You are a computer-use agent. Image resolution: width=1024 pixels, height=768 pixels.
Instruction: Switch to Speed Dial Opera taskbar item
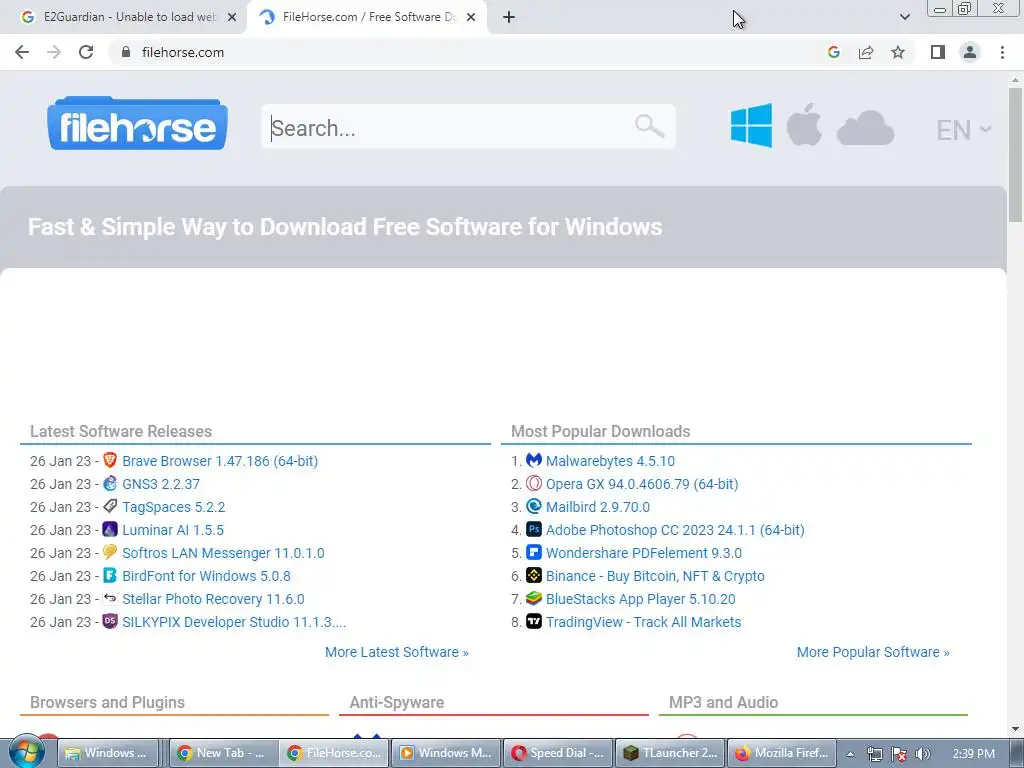point(560,753)
